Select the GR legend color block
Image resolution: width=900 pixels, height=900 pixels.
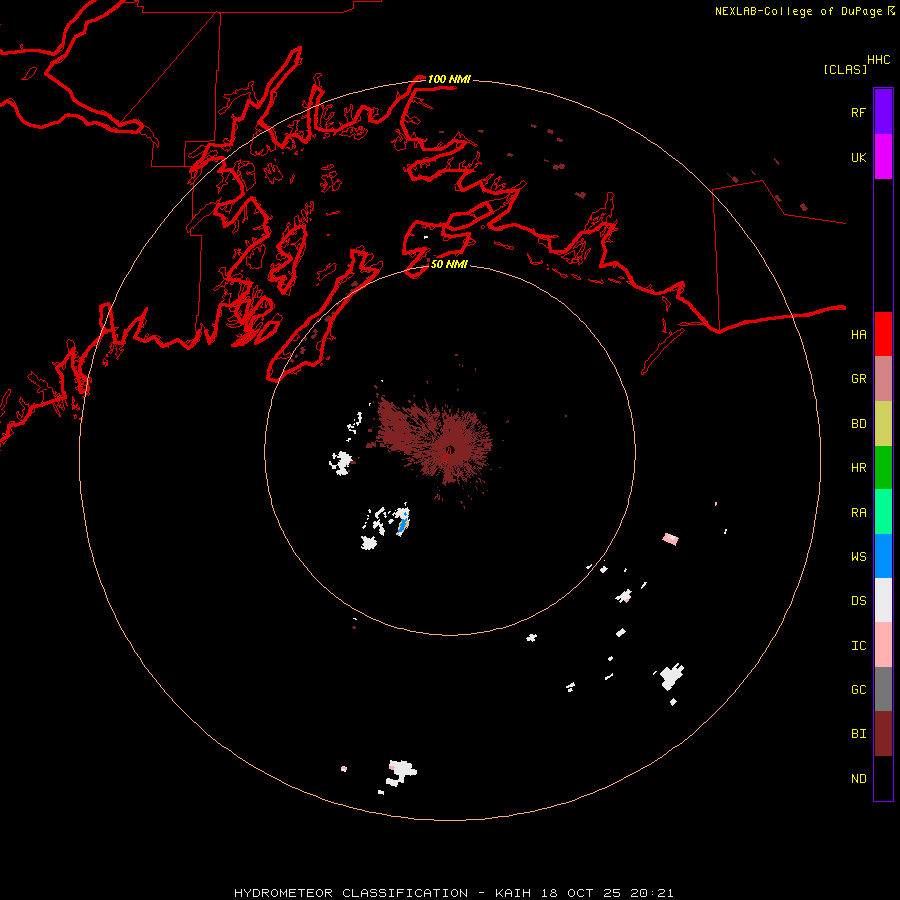tap(883, 379)
